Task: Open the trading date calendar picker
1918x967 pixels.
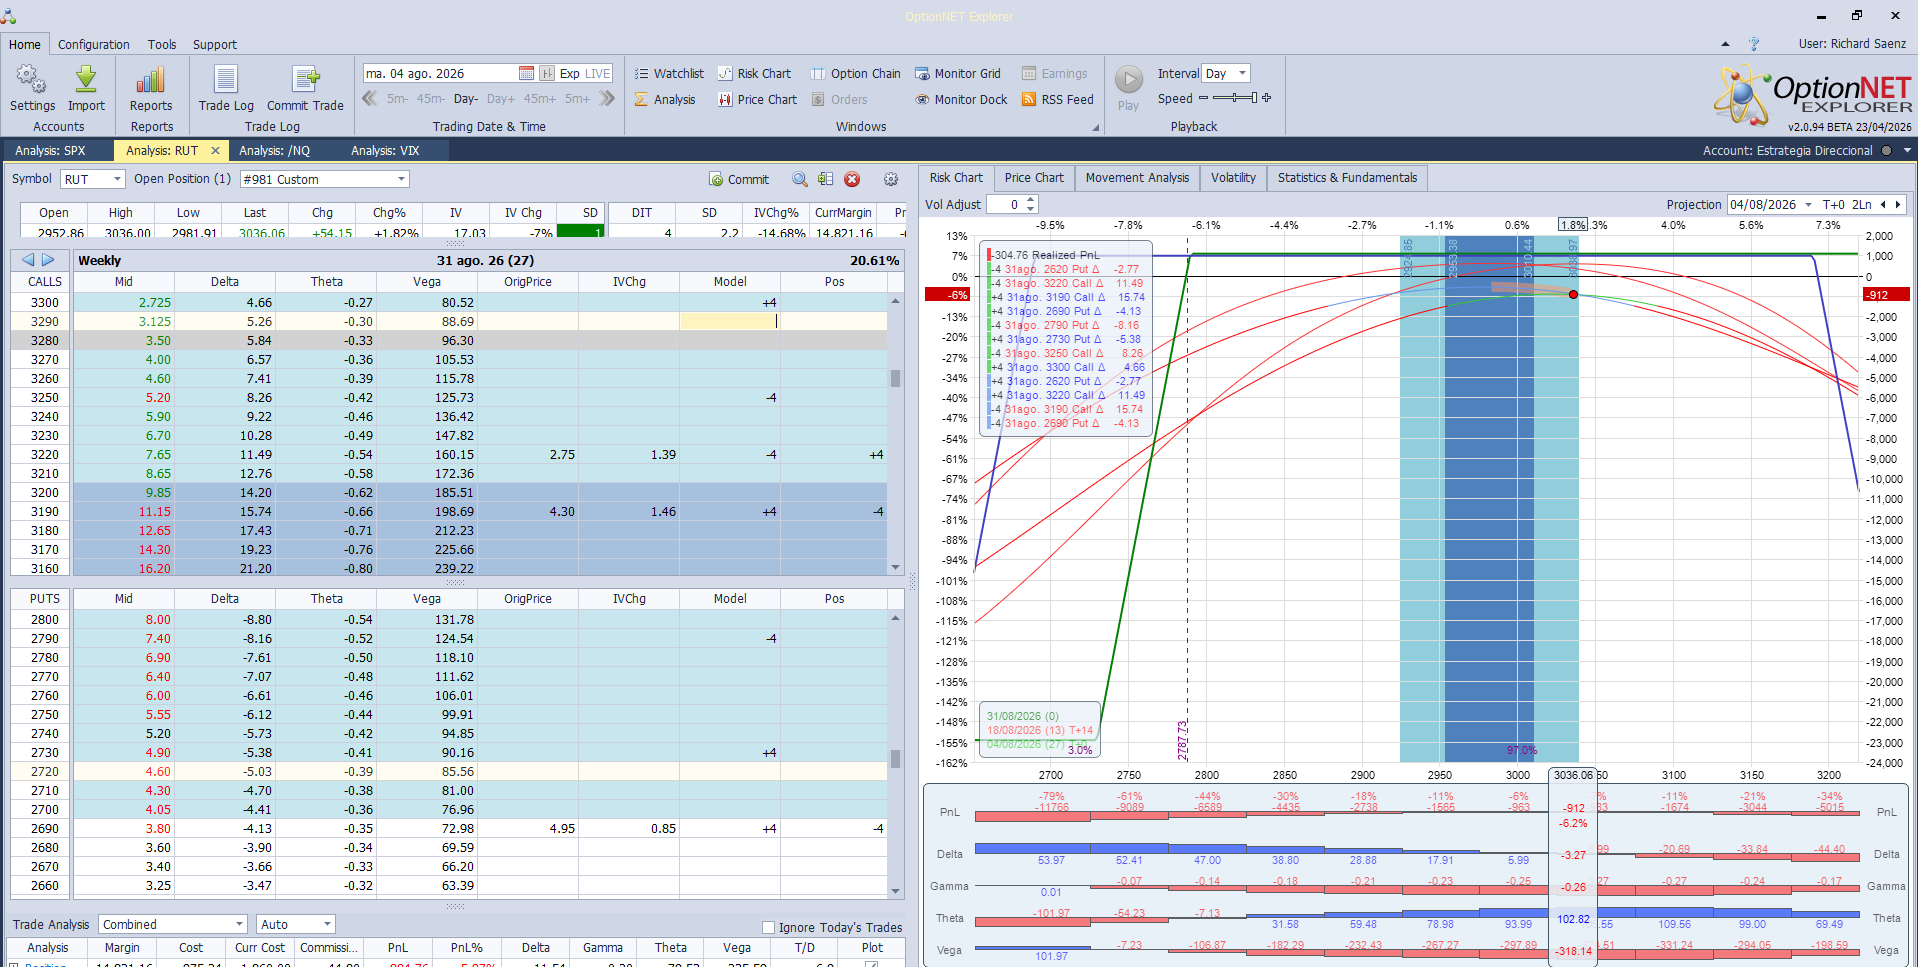Action: [526, 73]
